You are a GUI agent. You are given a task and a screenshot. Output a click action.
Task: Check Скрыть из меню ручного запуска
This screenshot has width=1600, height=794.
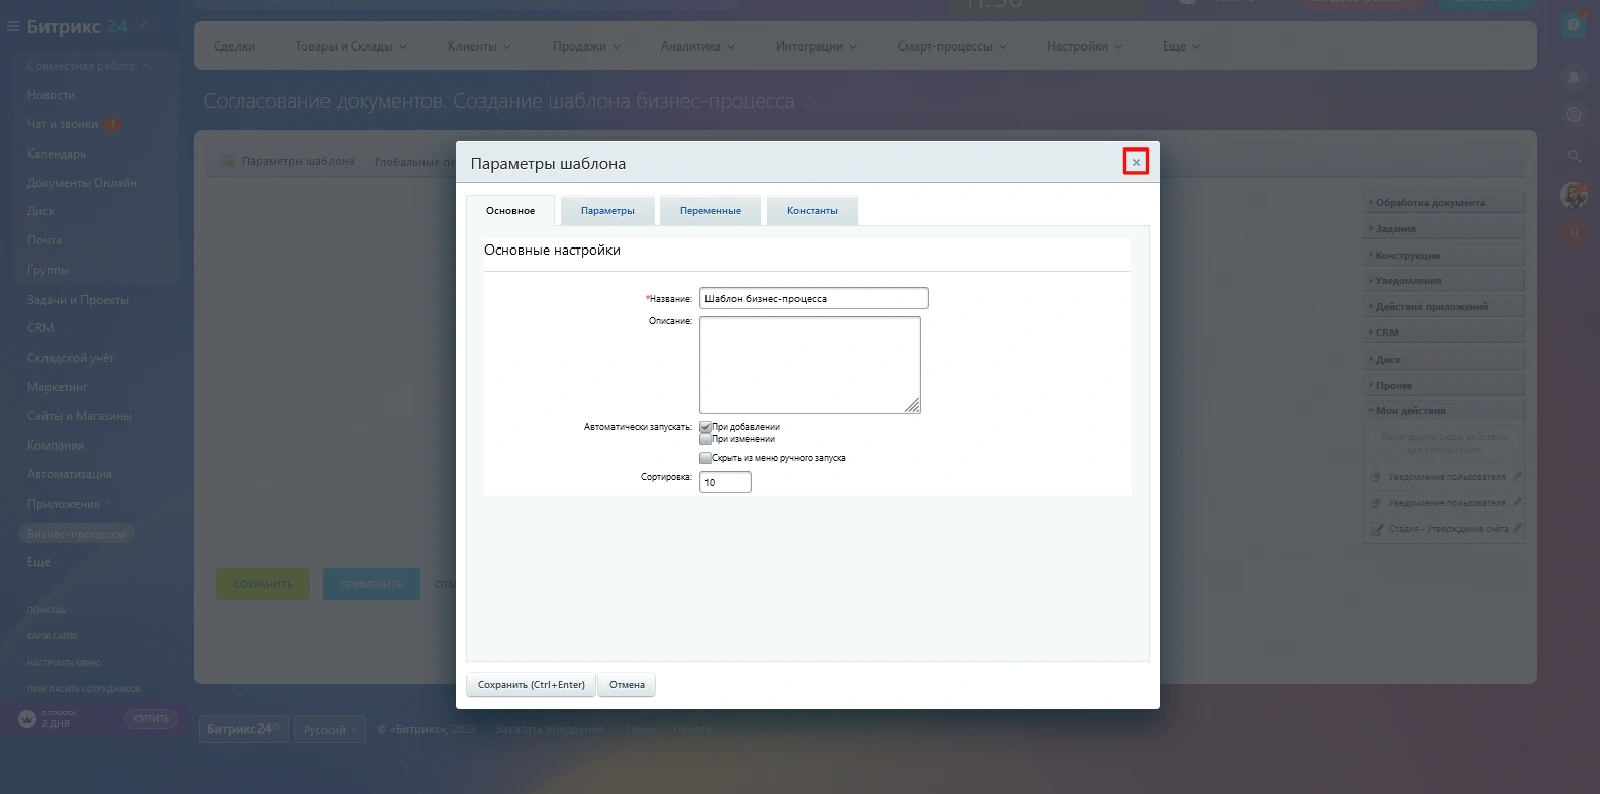coord(705,458)
